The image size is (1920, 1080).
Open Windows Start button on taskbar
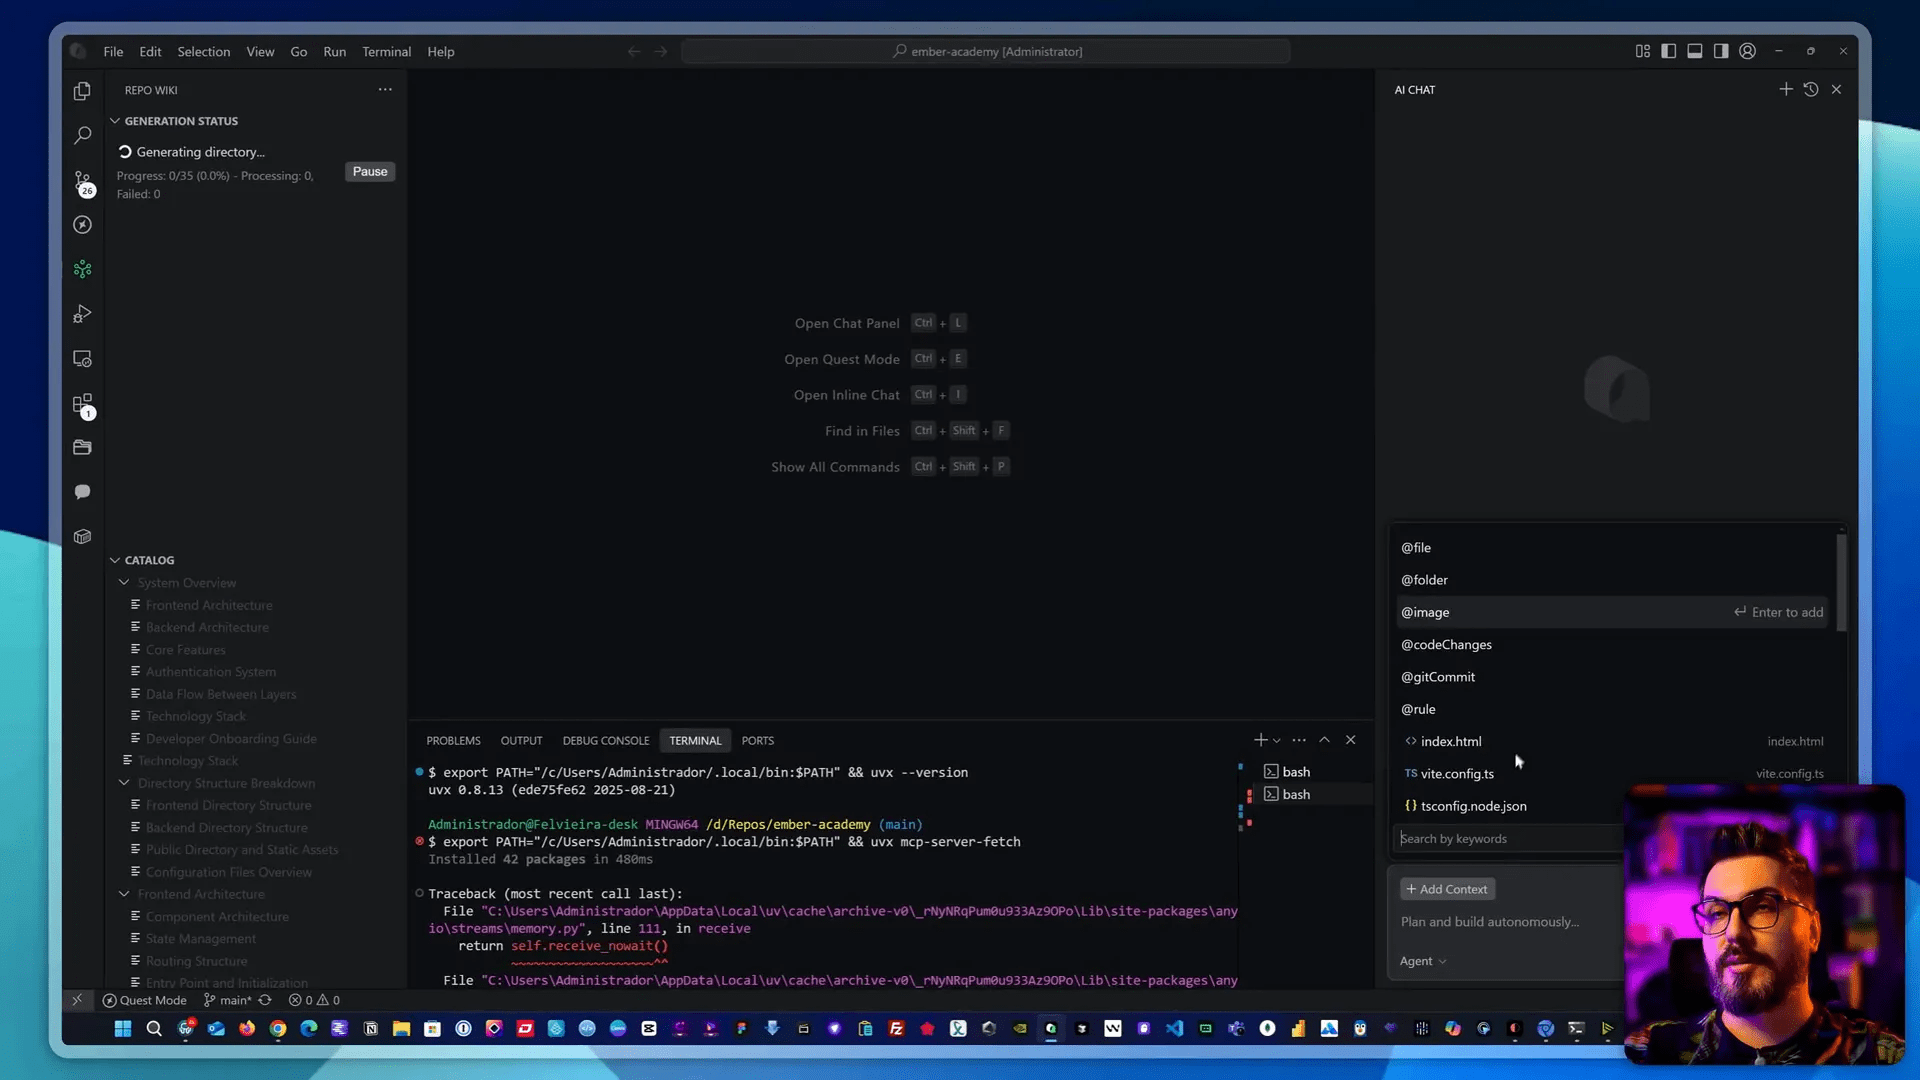[x=123, y=1029]
